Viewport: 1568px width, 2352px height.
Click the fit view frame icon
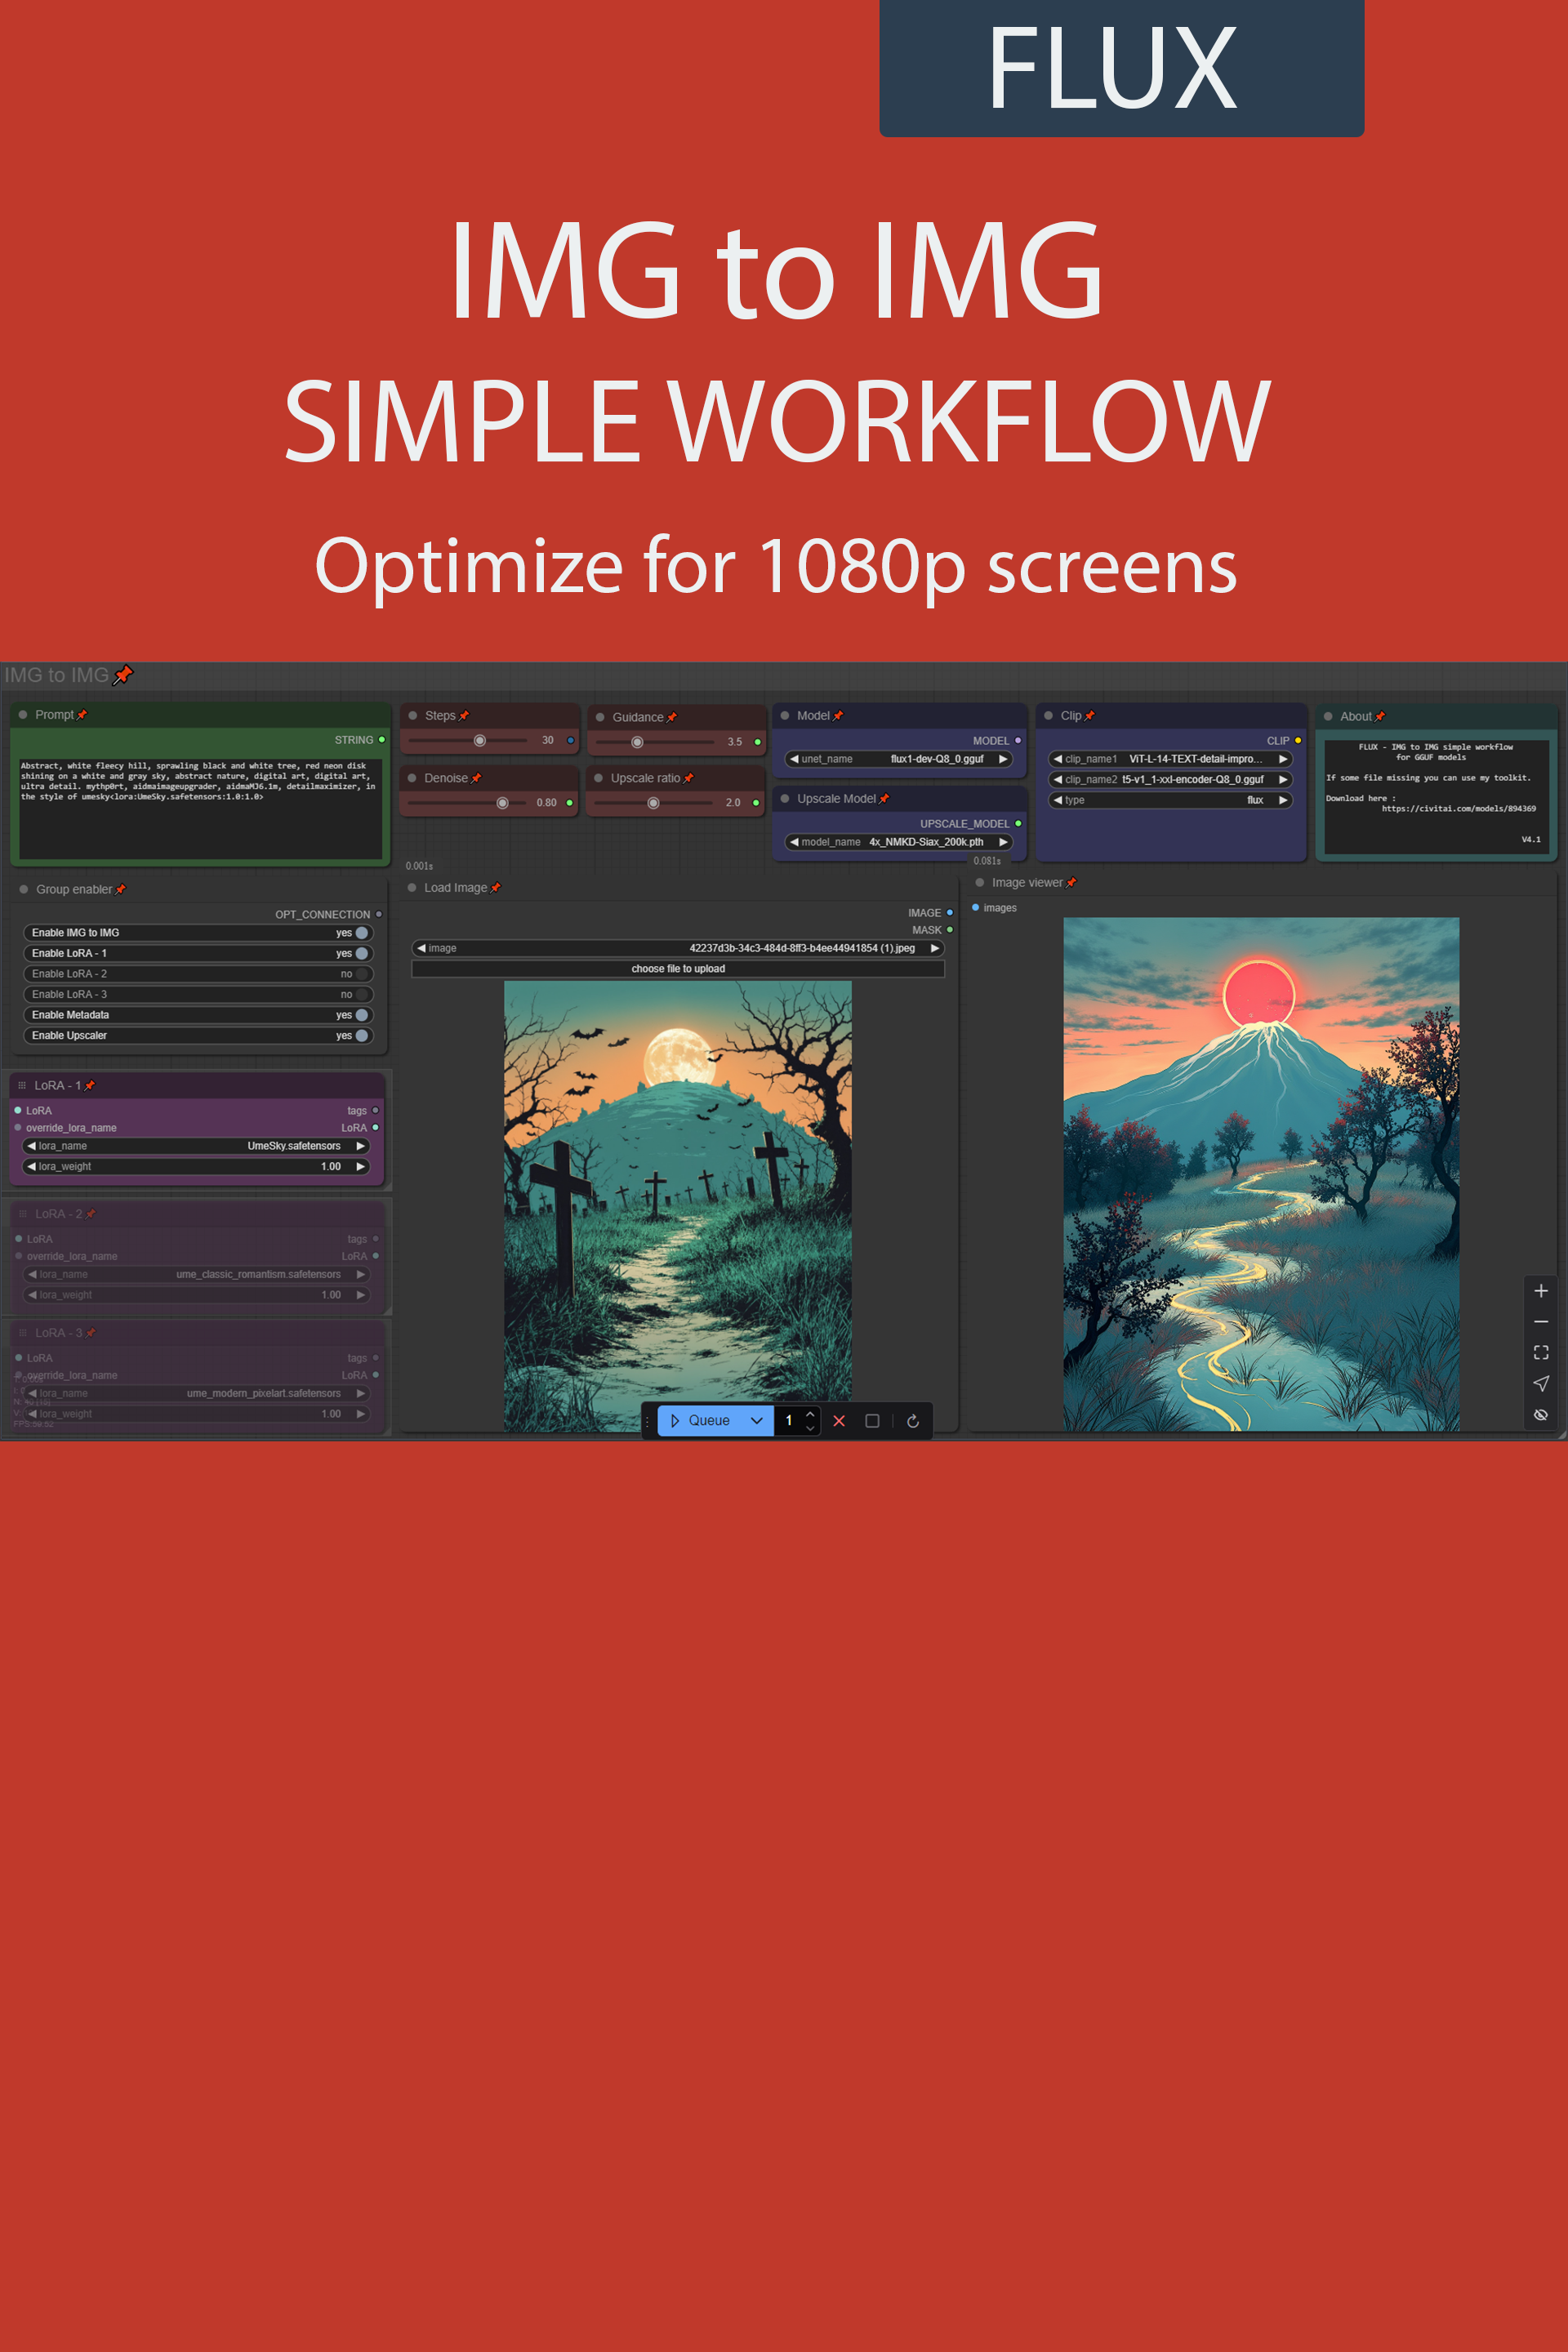click(x=1540, y=1352)
